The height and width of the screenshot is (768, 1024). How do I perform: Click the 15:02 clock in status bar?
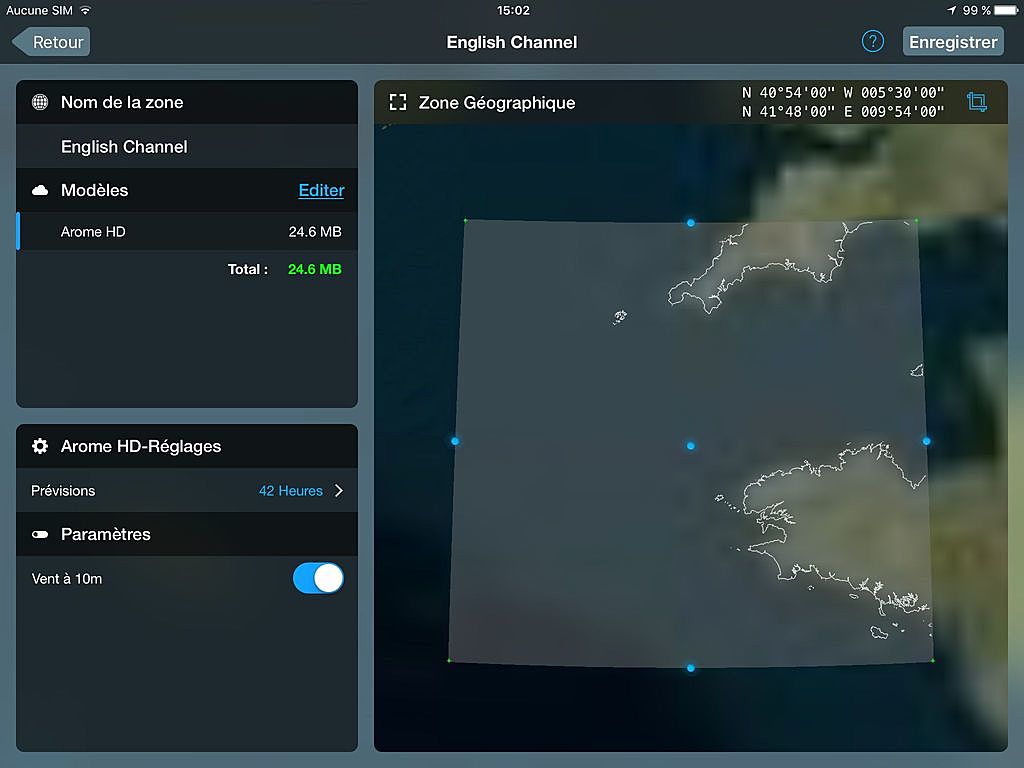tap(513, 10)
